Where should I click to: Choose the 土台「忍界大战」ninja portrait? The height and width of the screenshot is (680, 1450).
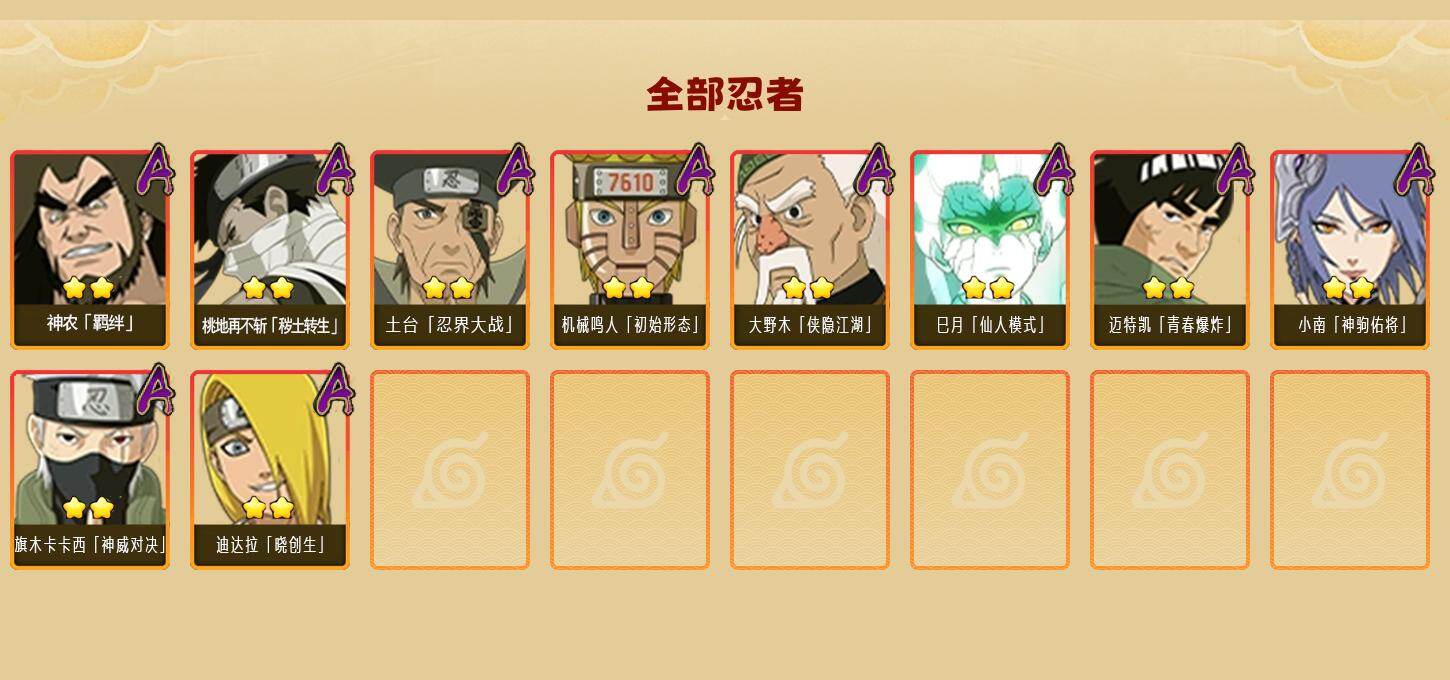(450, 250)
